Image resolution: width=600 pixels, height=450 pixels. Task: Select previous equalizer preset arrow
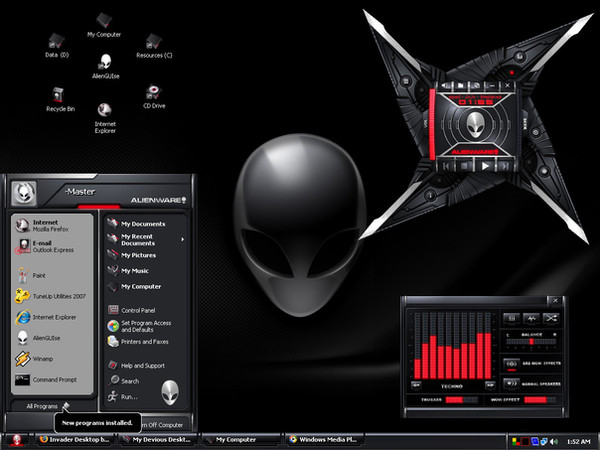[x=416, y=385]
